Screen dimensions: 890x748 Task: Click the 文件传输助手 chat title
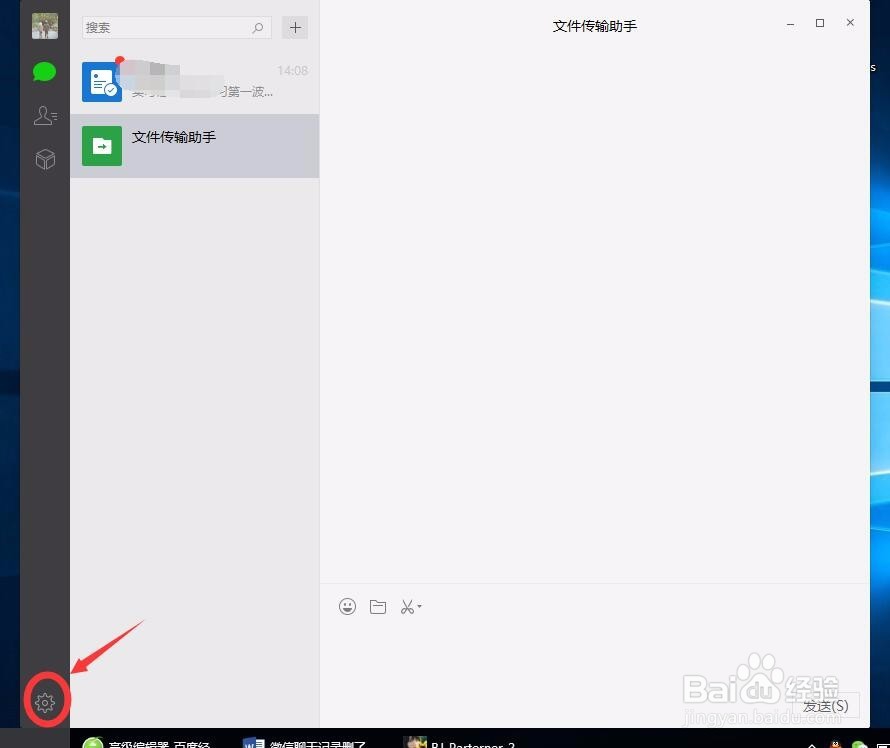point(594,26)
